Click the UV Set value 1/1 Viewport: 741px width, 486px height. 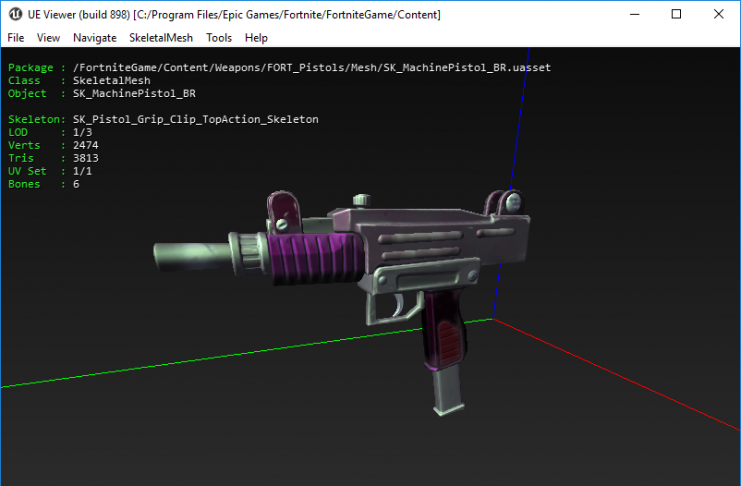(x=82, y=171)
